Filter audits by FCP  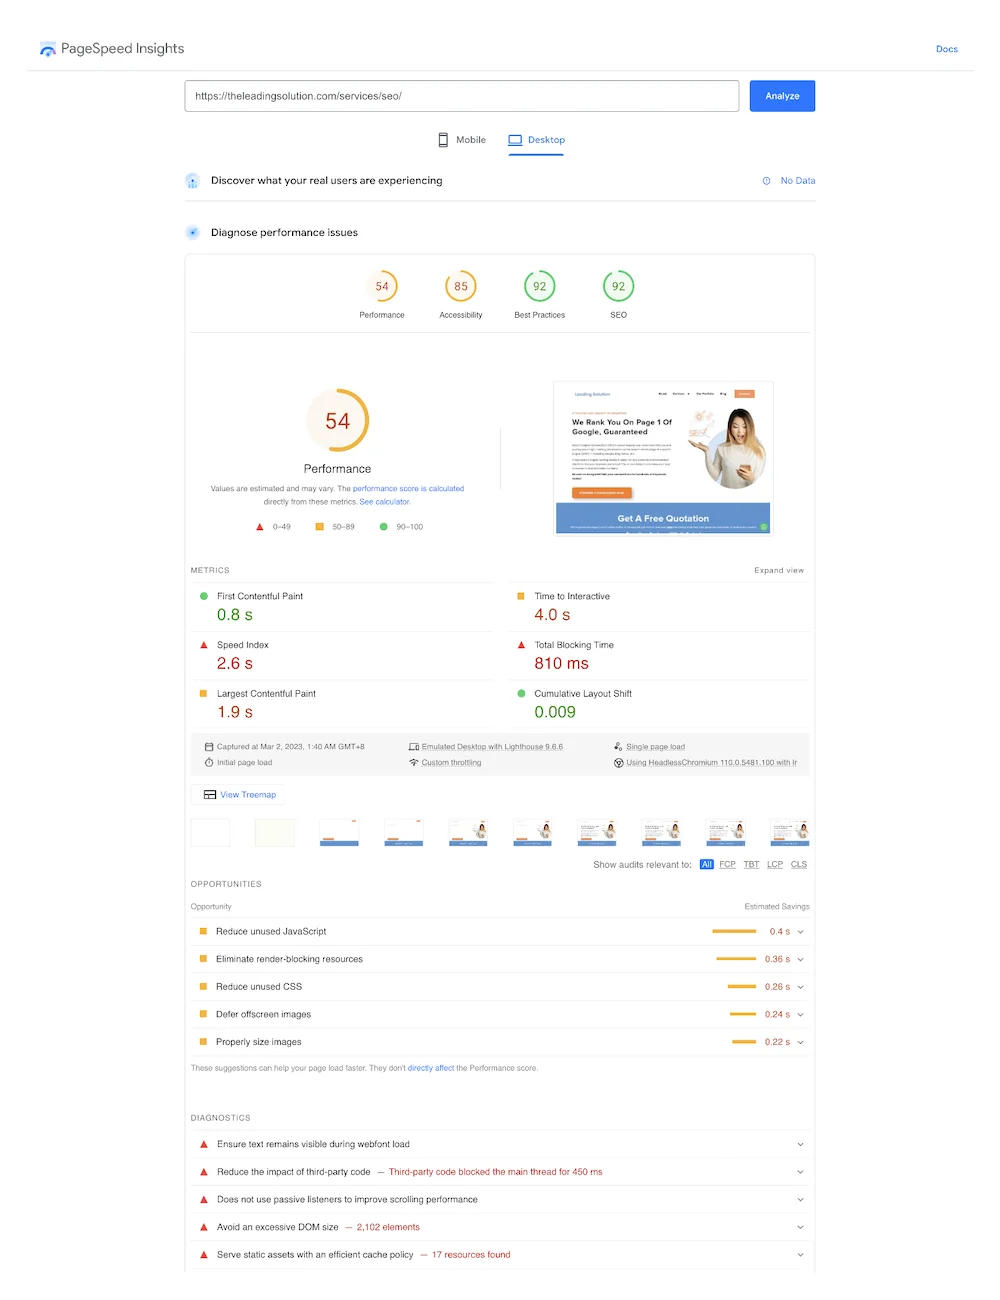pyautogui.click(x=727, y=865)
